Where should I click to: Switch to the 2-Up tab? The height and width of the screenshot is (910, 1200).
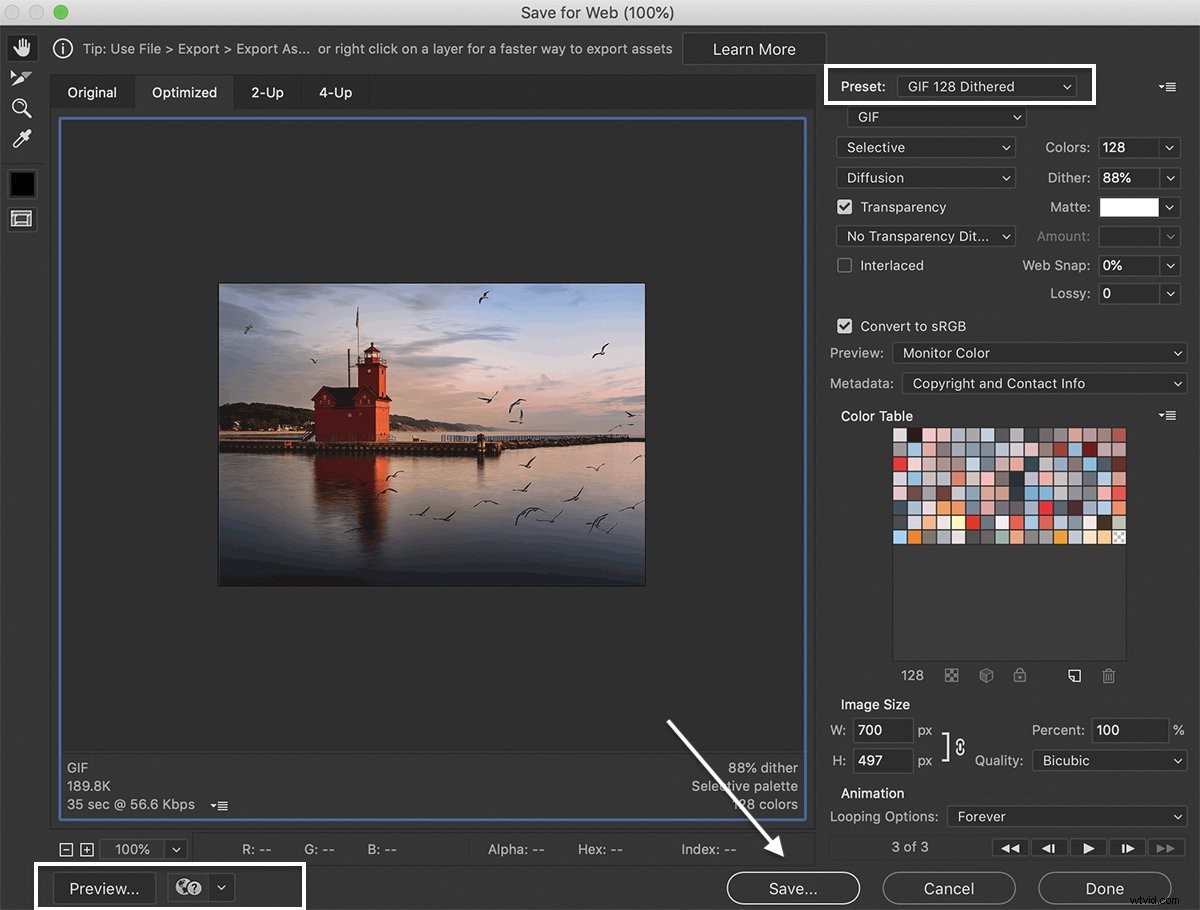(x=267, y=92)
